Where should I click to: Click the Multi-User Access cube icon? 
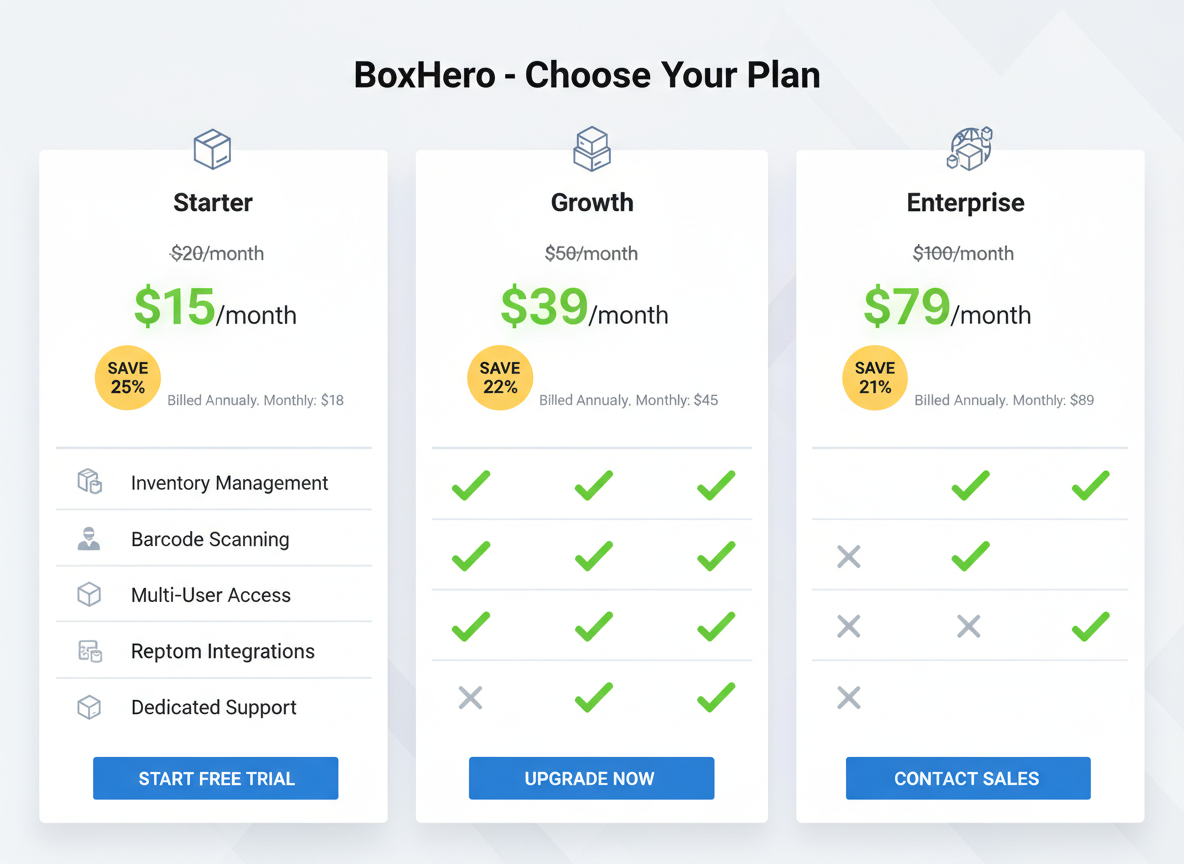pyautogui.click(x=89, y=594)
